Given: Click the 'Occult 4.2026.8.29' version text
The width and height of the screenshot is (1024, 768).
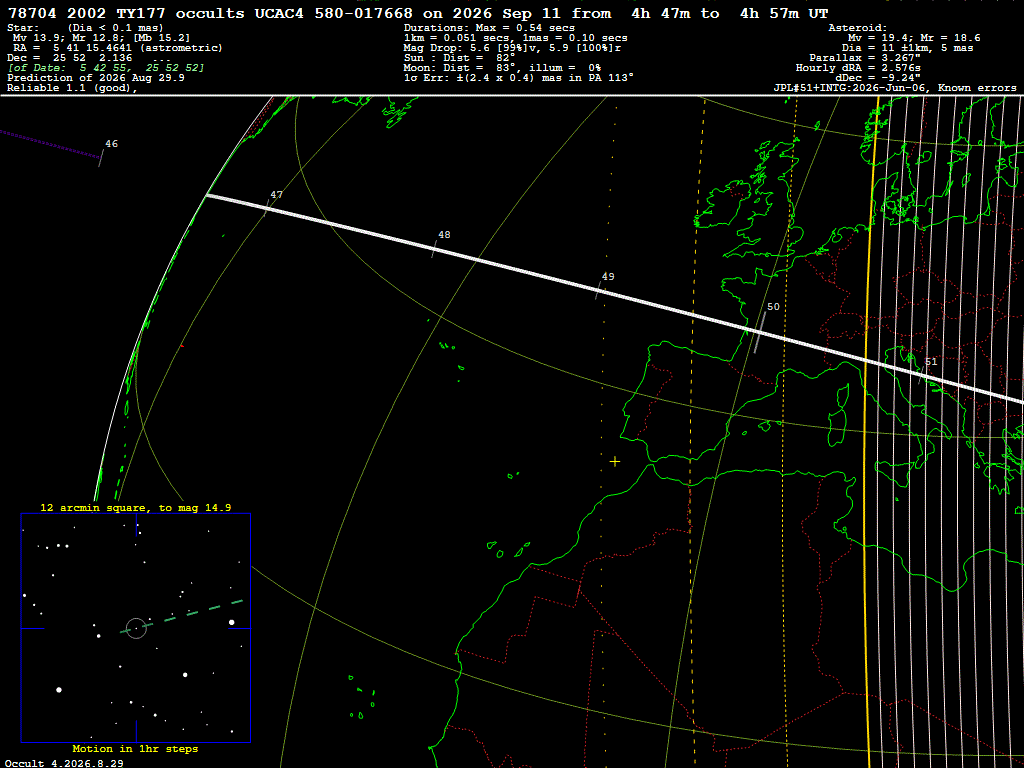Looking at the screenshot, I should 64,763.
